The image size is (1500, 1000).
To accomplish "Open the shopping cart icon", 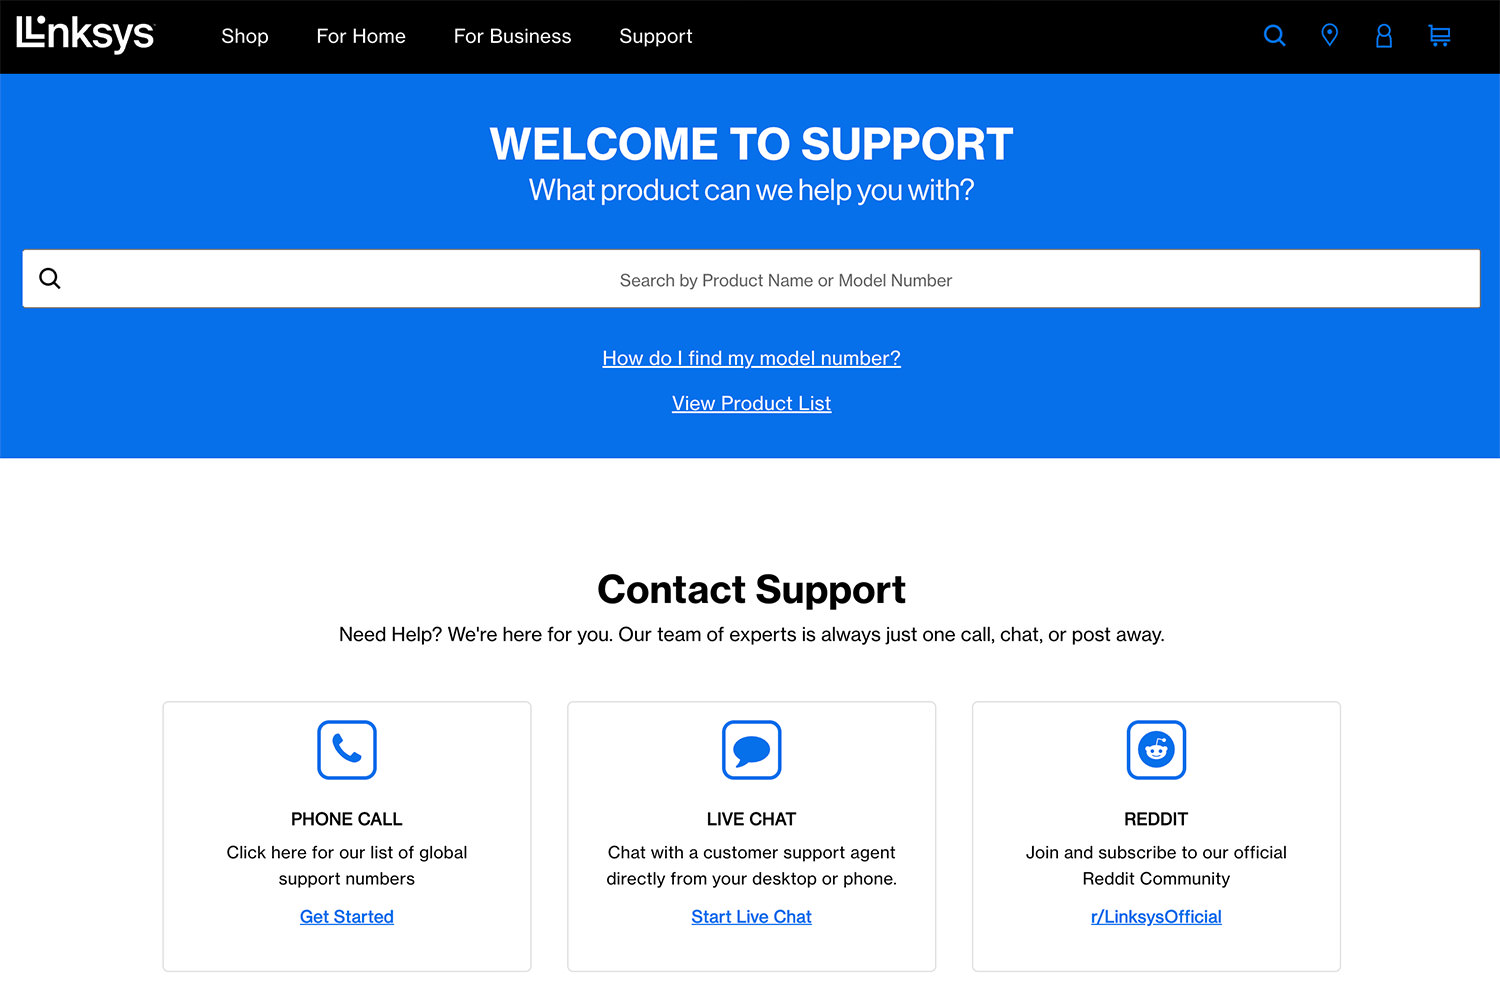I will coord(1439,36).
